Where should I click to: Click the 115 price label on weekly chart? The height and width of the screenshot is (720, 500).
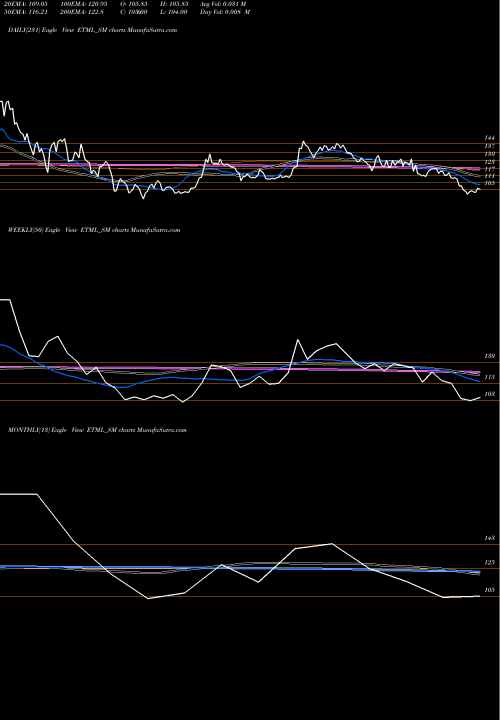489,377
